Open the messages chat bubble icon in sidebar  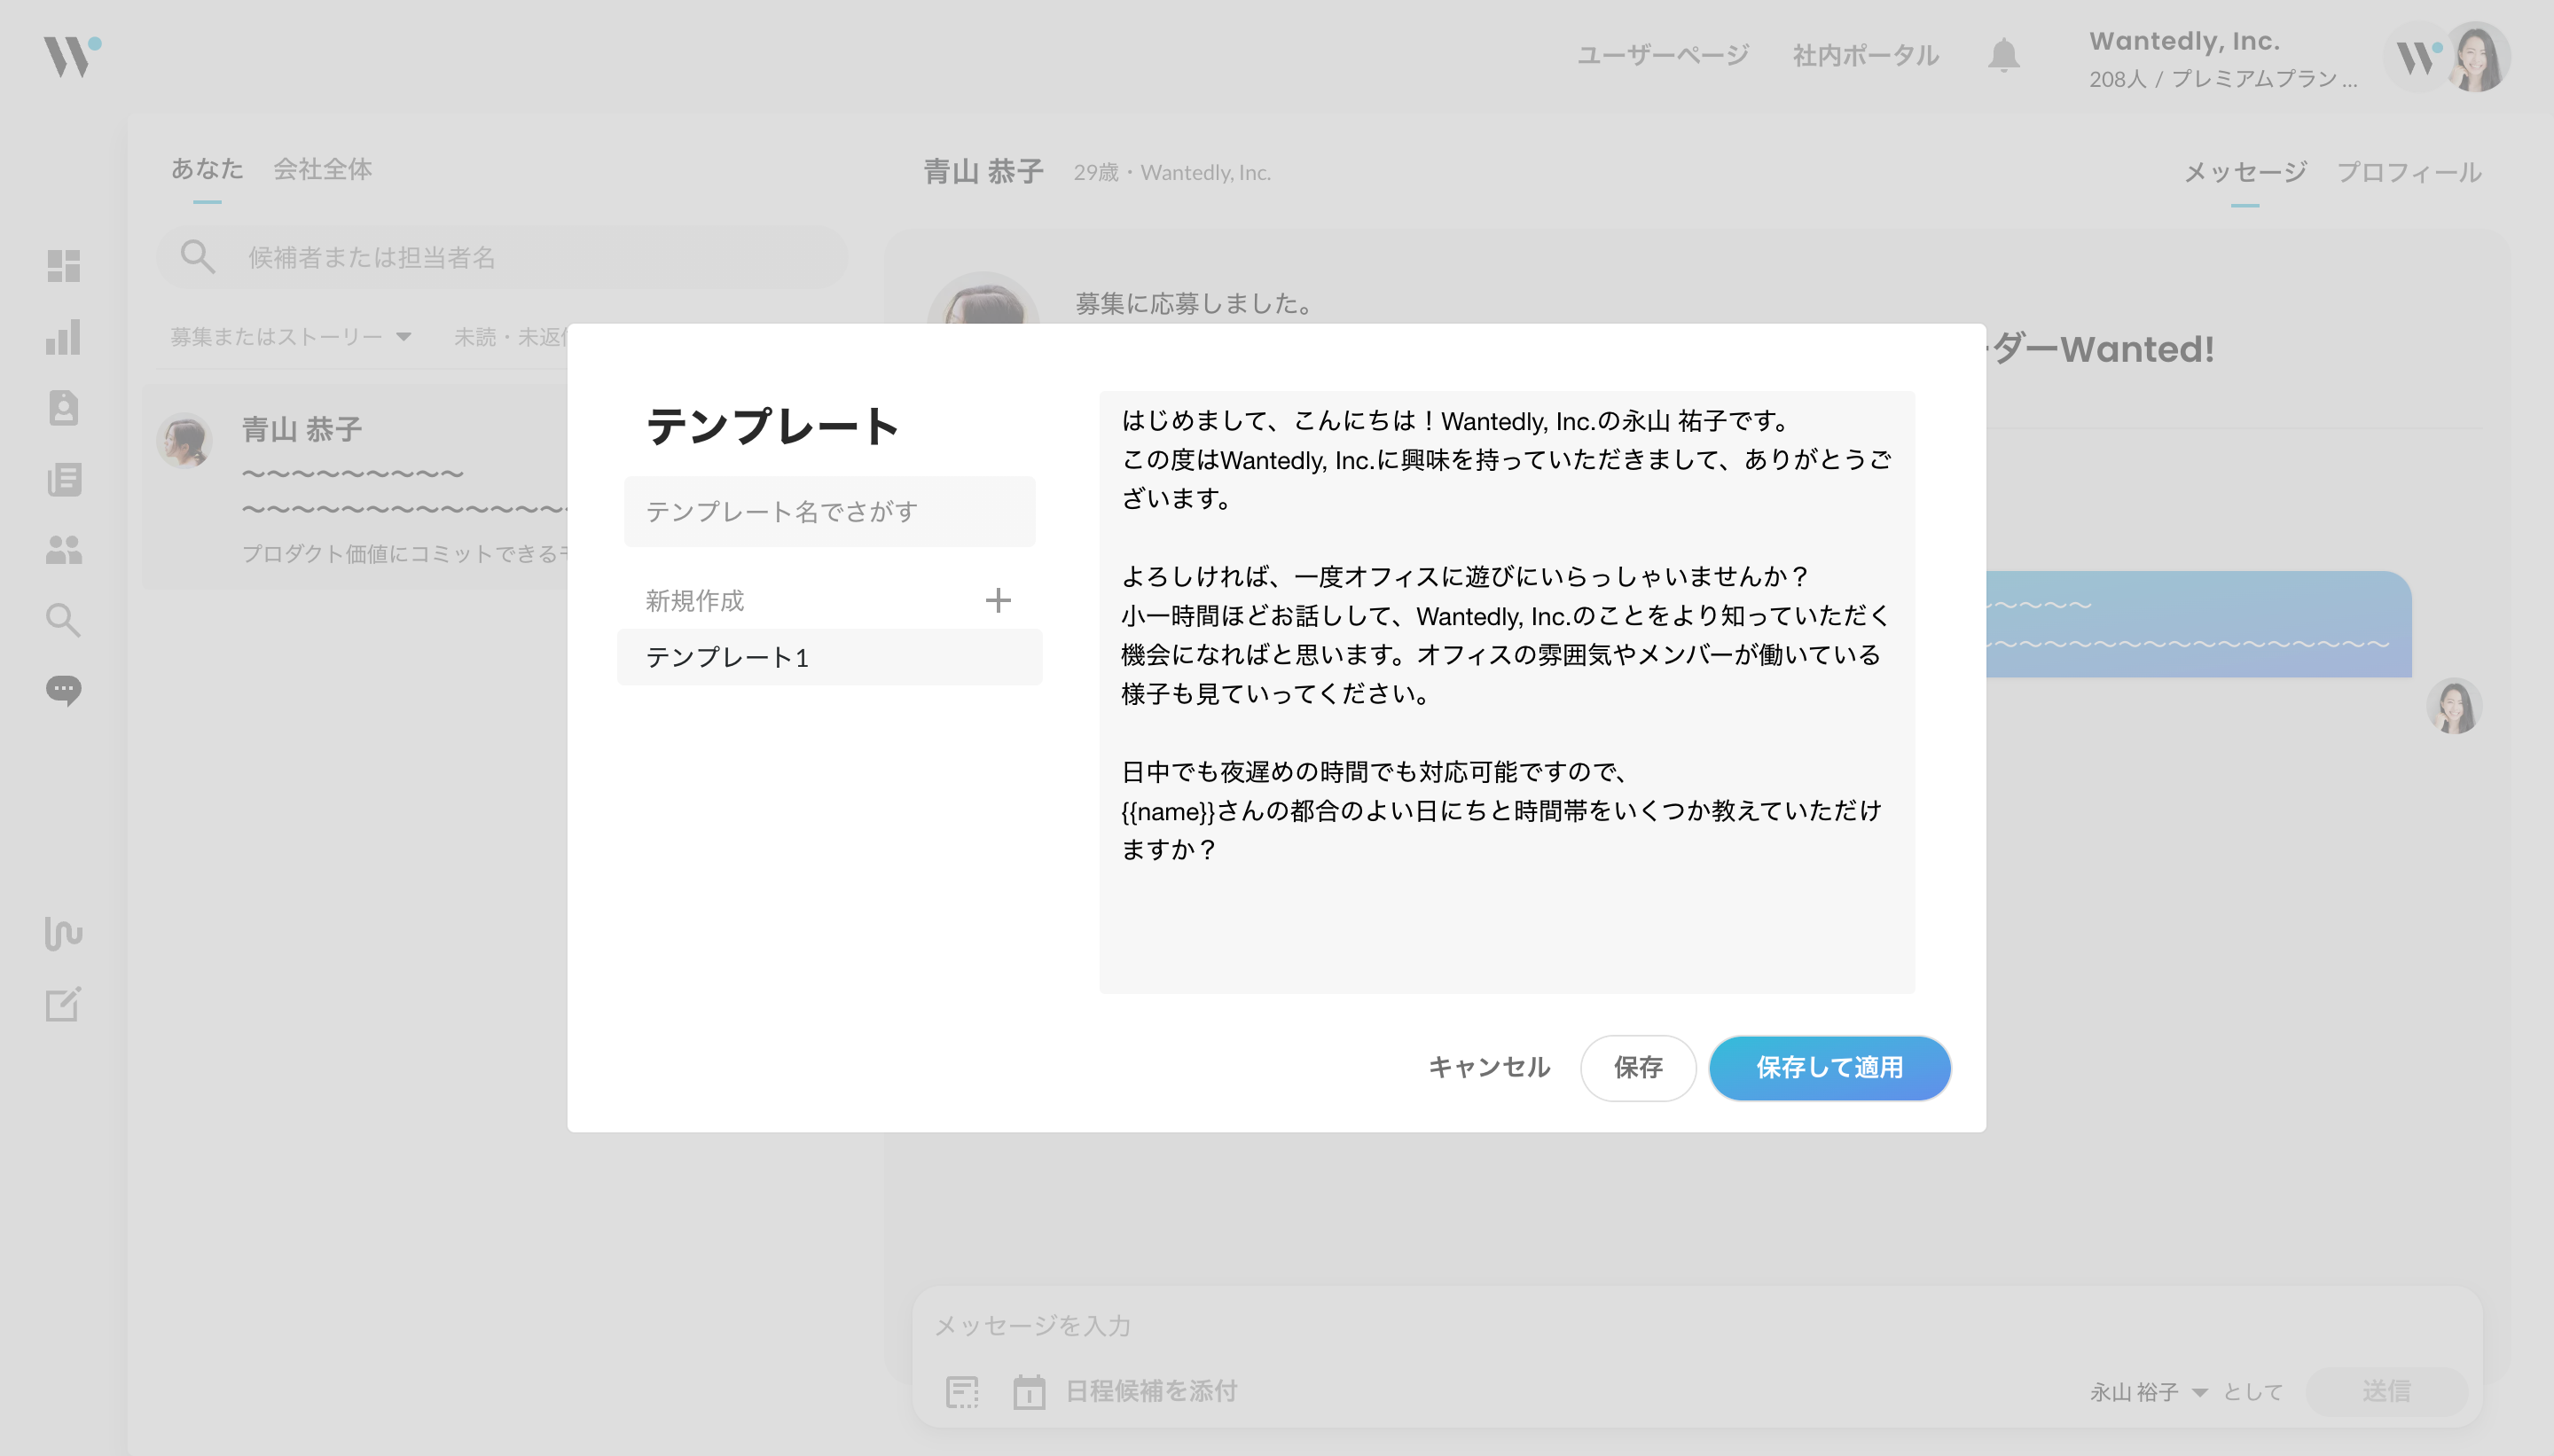[x=64, y=691]
